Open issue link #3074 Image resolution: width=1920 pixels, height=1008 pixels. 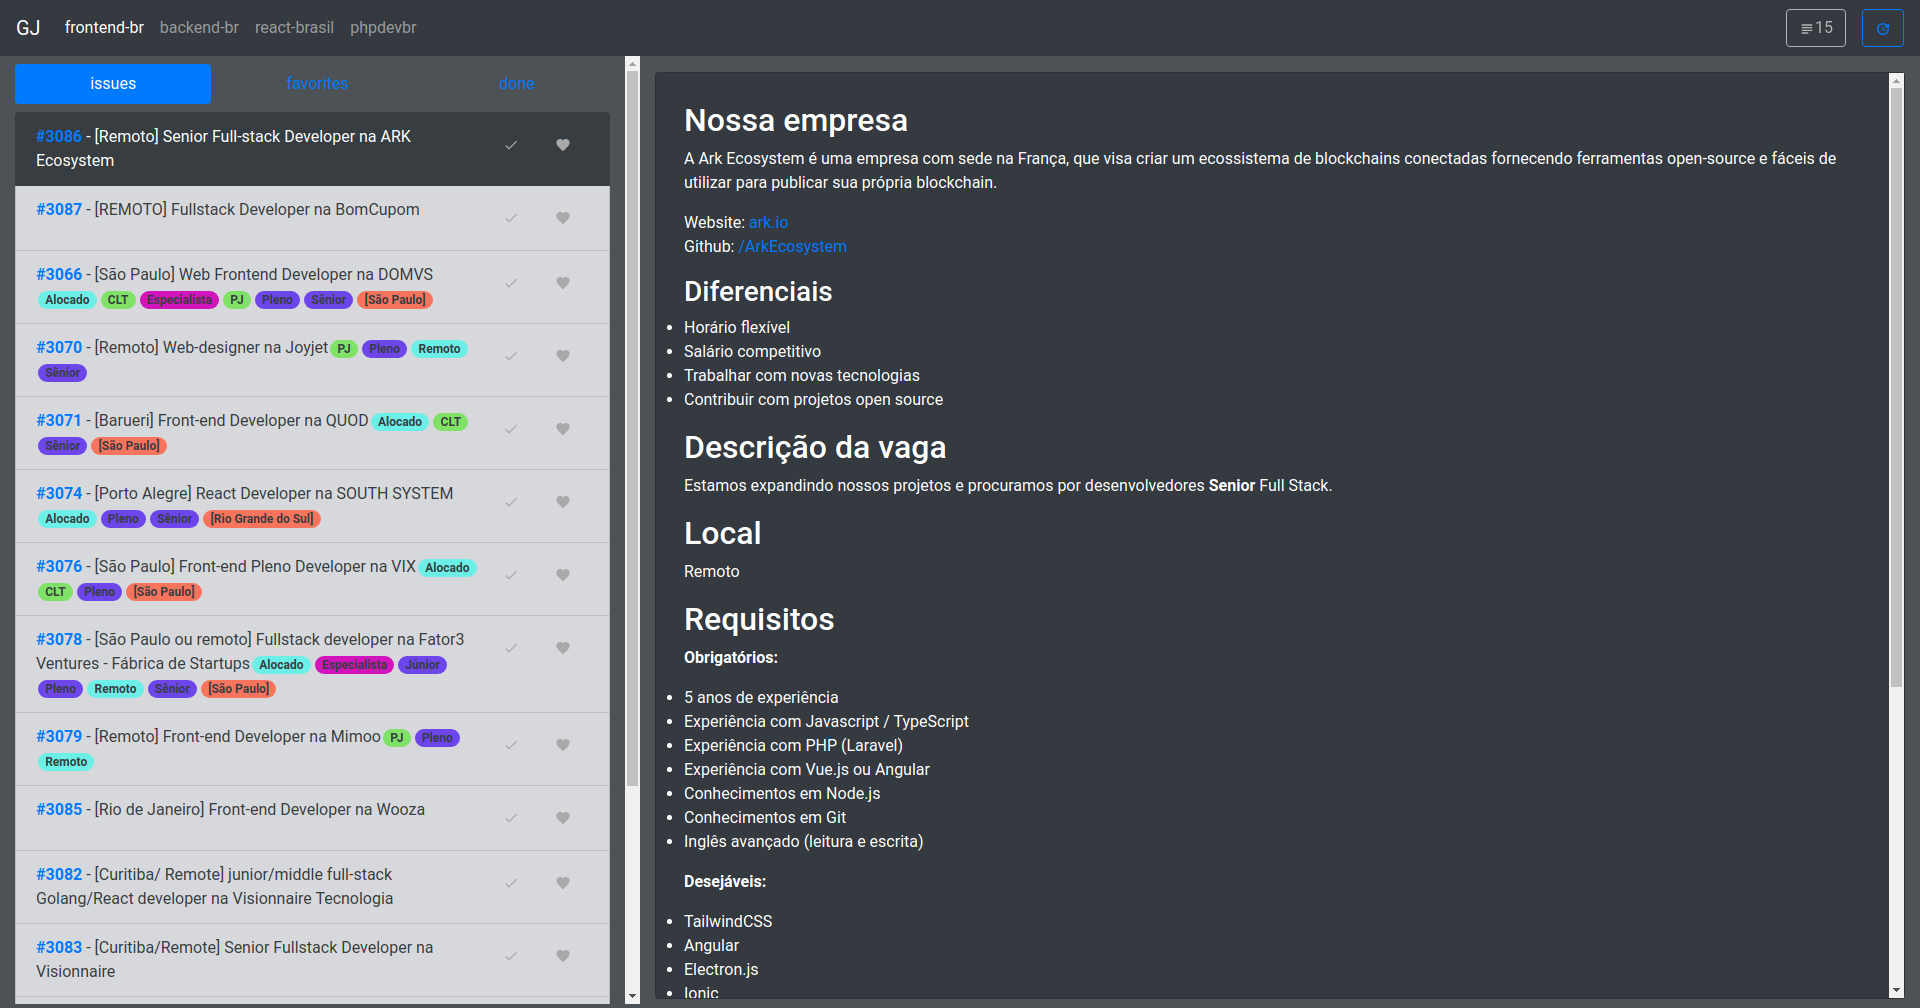pyautogui.click(x=59, y=493)
